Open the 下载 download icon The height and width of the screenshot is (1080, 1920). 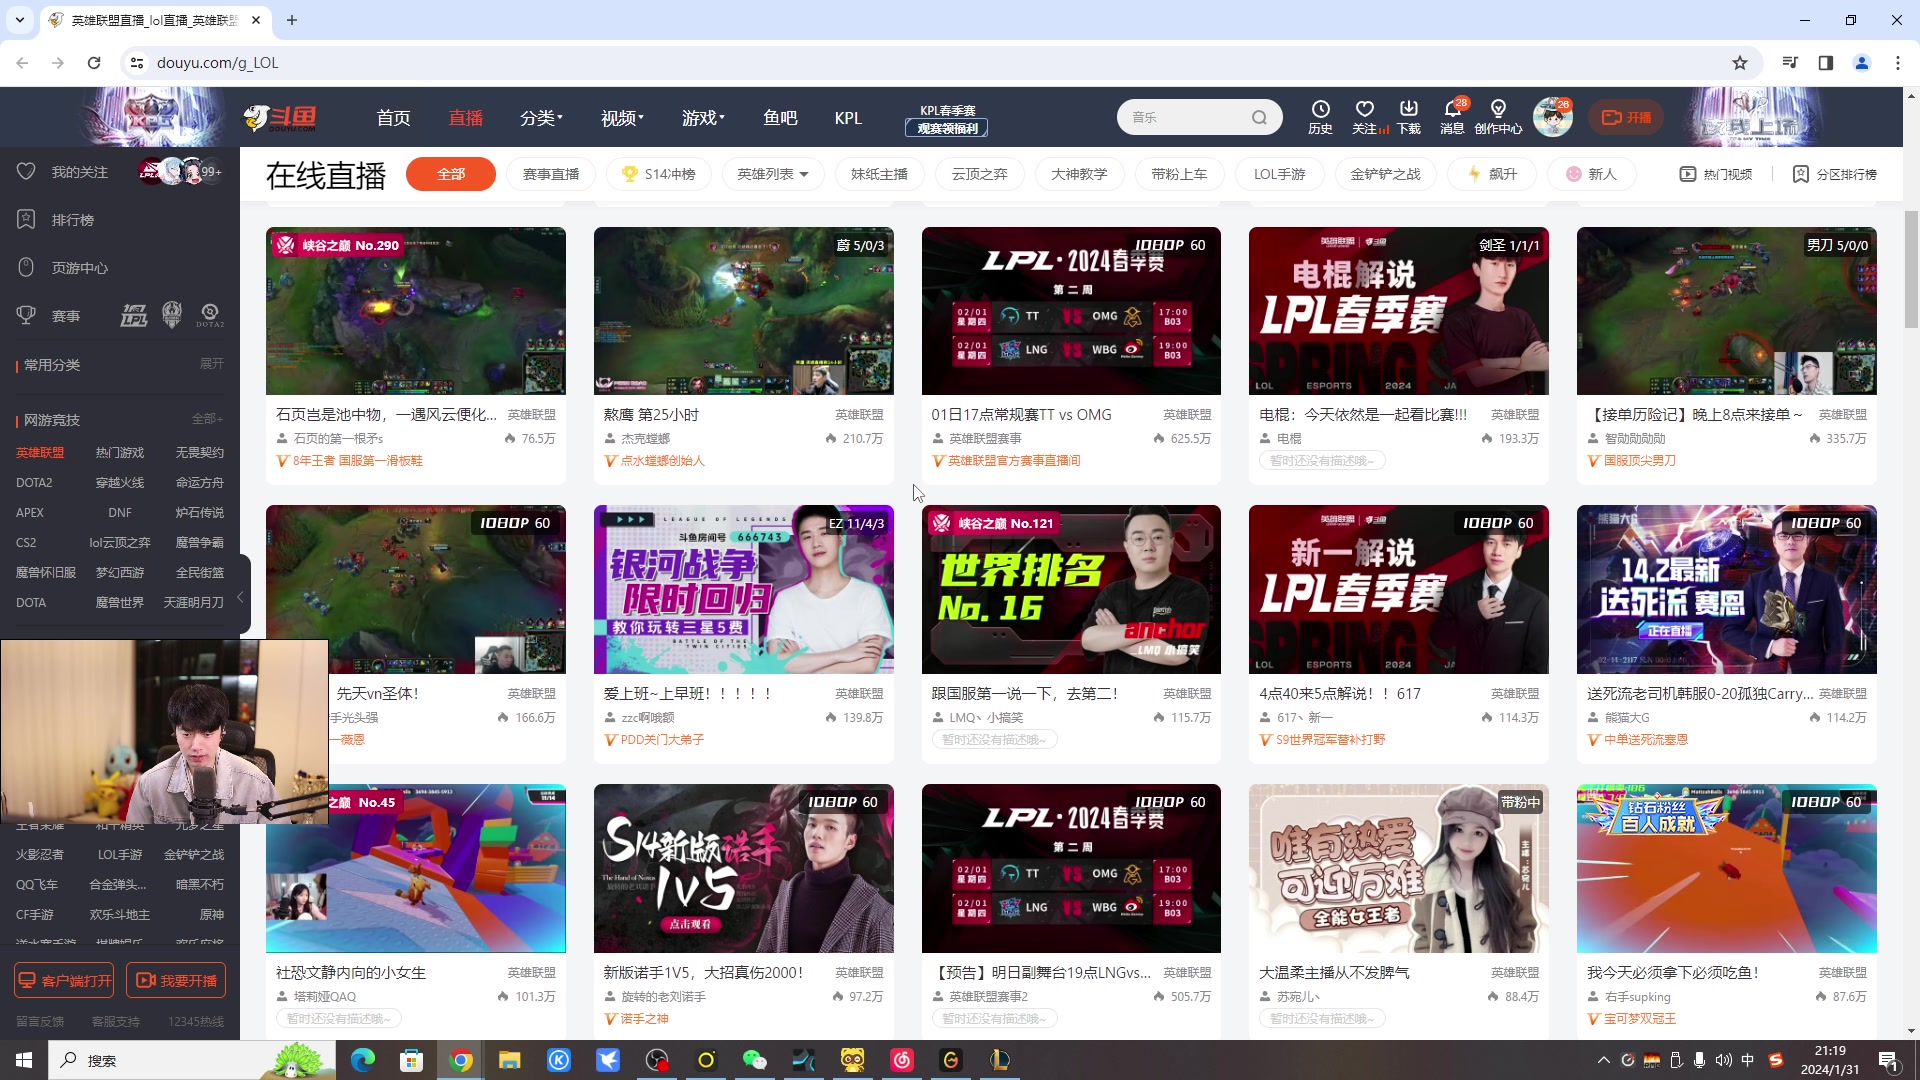(x=1409, y=109)
